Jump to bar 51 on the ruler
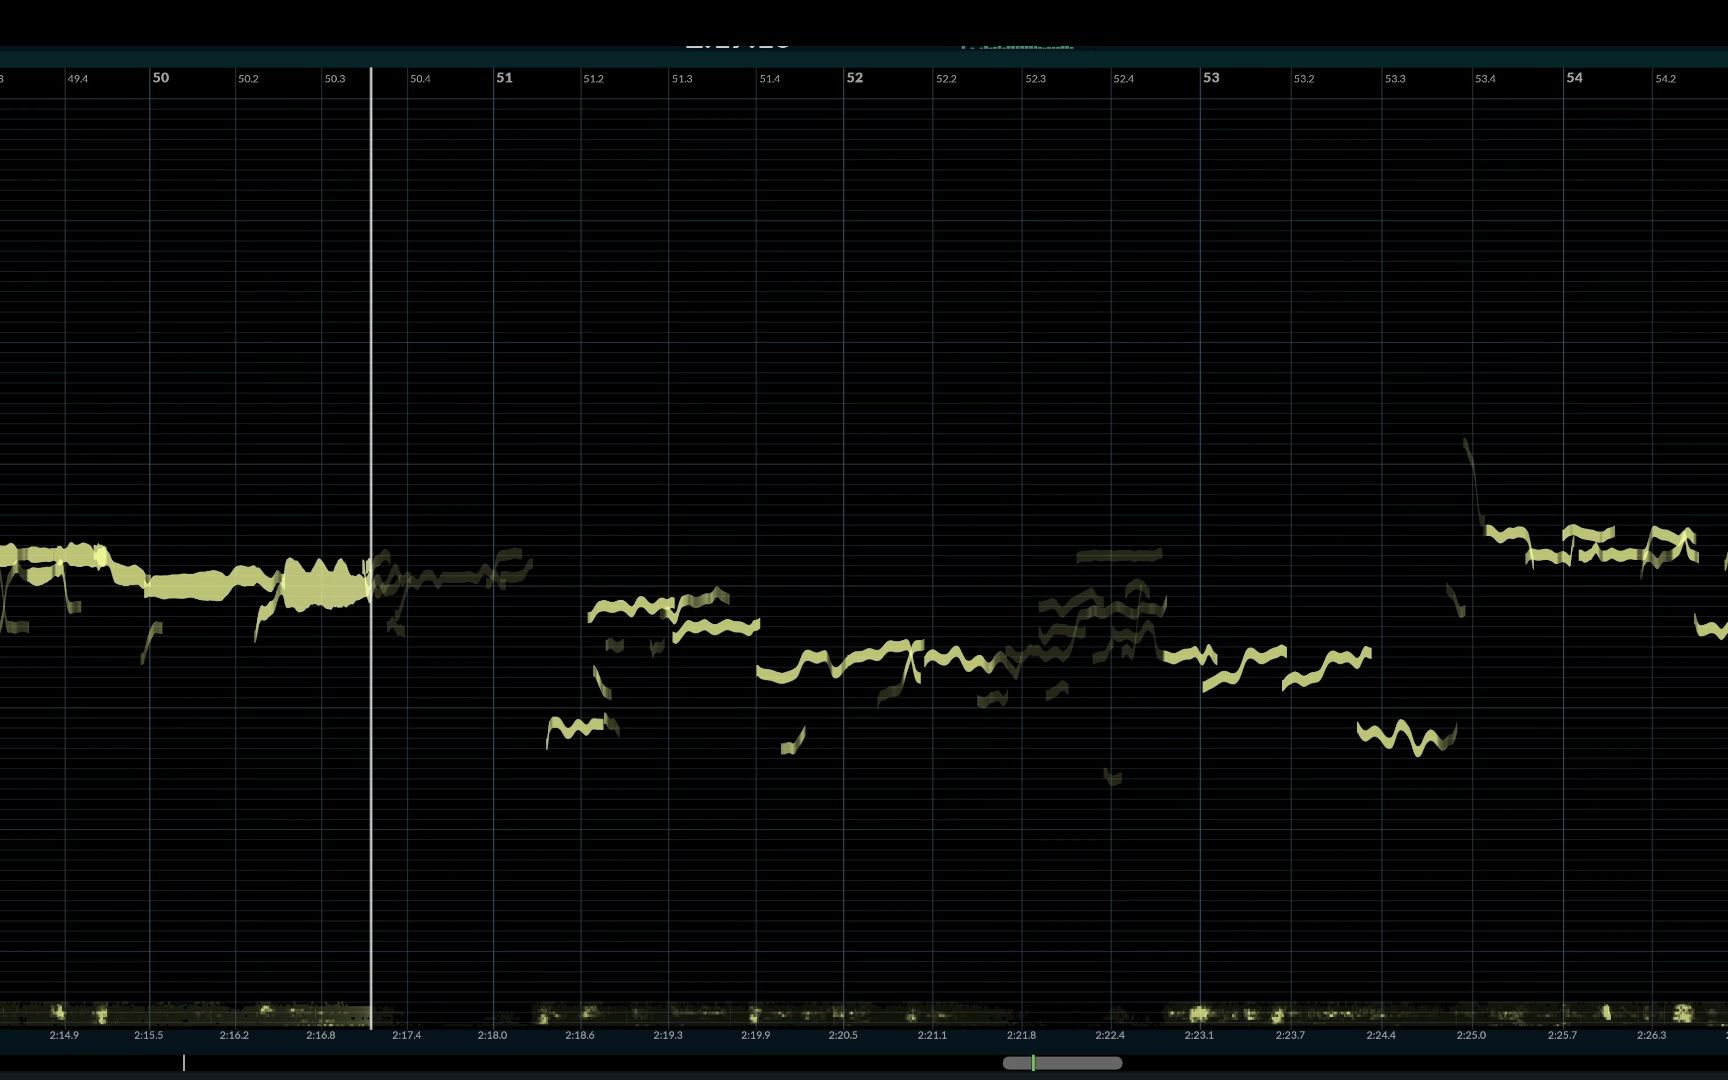The height and width of the screenshot is (1080, 1728). pos(505,78)
